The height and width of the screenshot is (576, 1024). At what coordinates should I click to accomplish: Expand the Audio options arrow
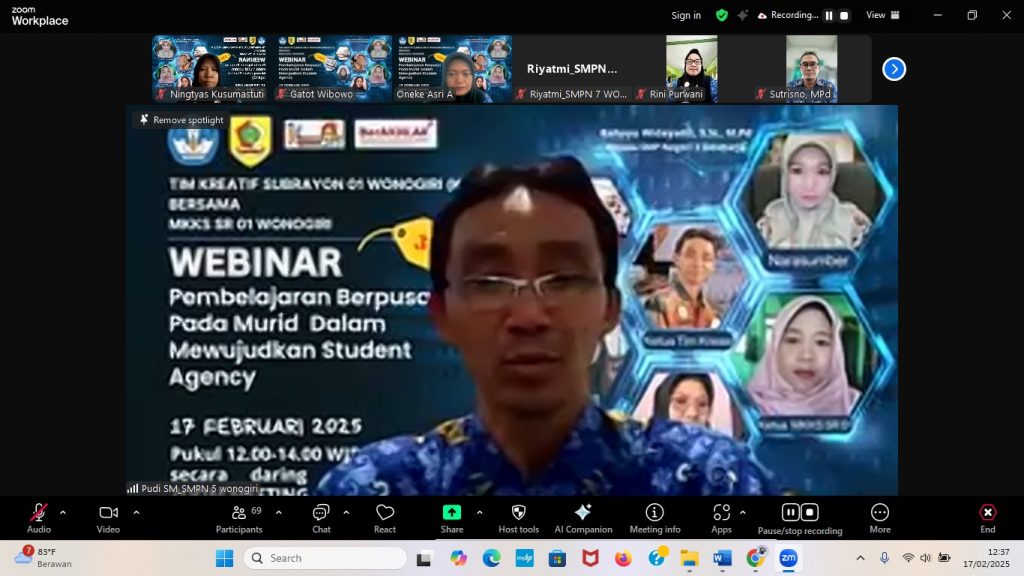coord(63,512)
